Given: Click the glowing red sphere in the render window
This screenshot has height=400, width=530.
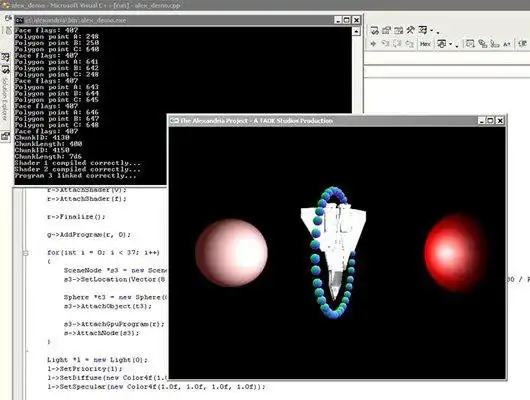Looking at the screenshot, I should click(455, 252).
